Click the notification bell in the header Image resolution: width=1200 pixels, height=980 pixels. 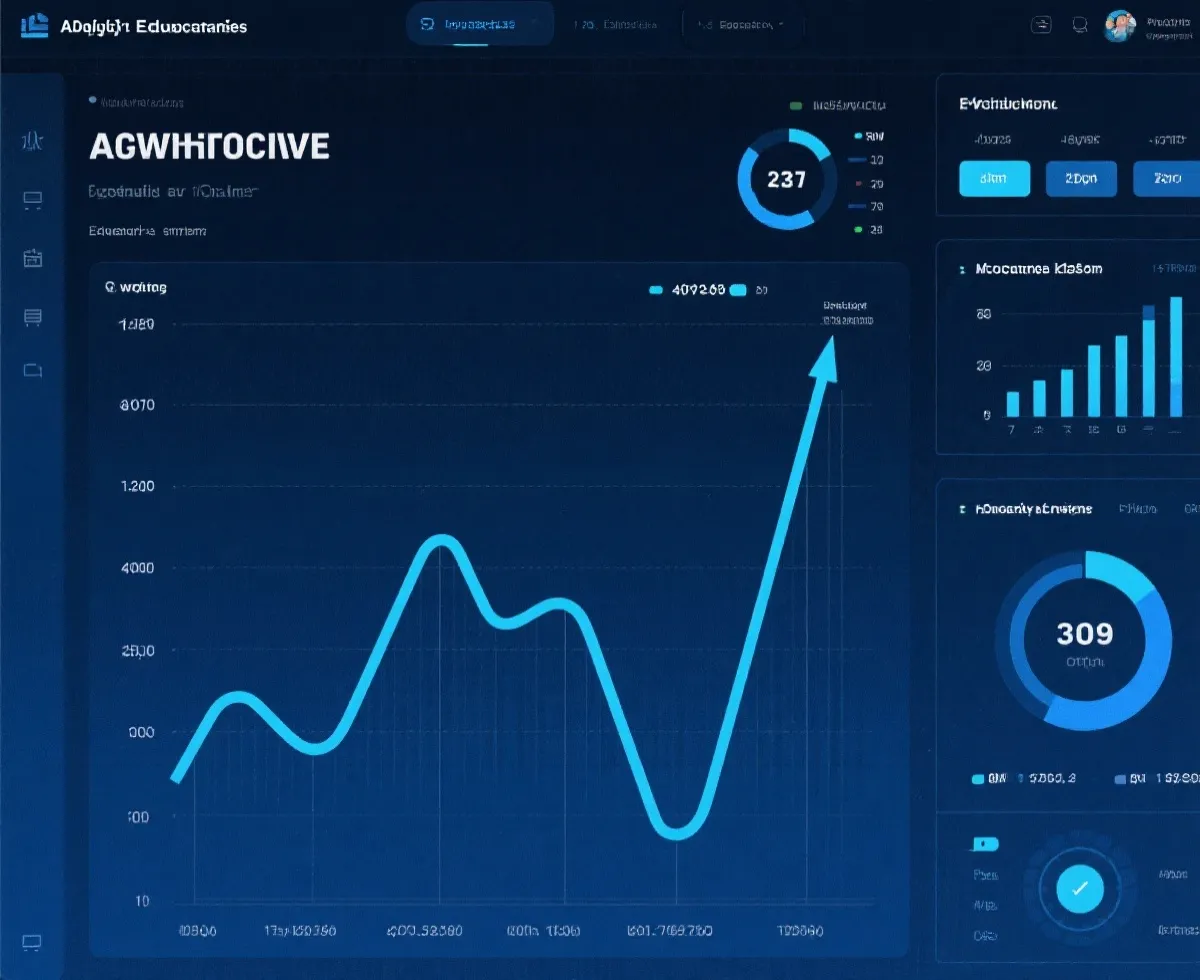(1080, 25)
